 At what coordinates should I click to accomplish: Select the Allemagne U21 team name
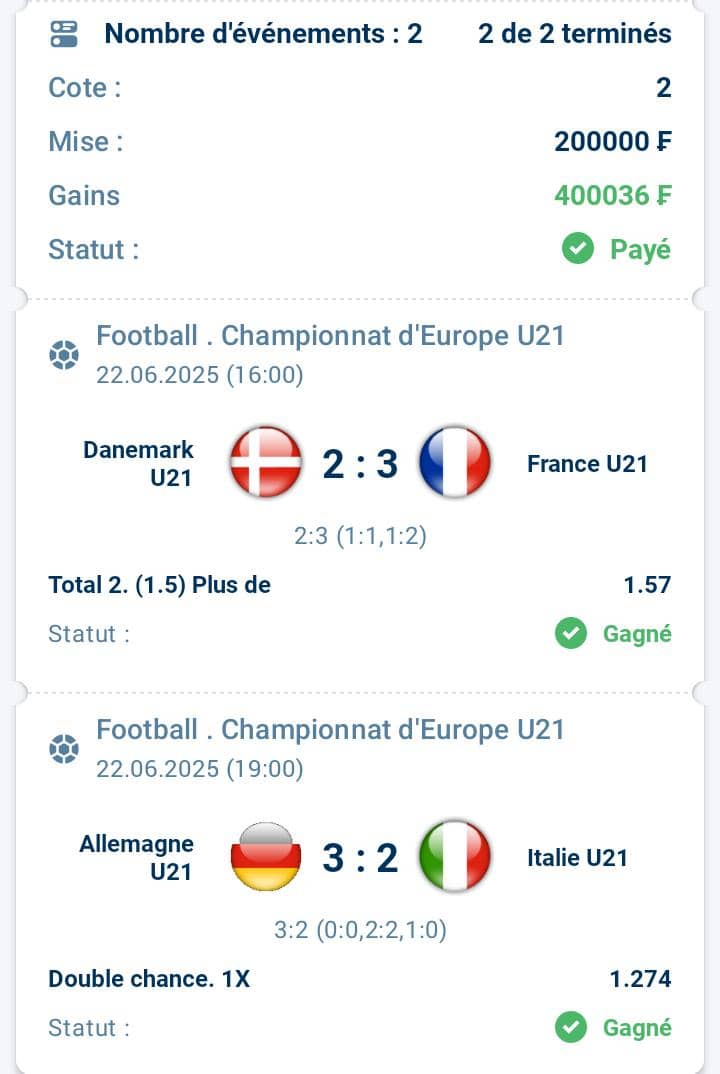point(137,858)
